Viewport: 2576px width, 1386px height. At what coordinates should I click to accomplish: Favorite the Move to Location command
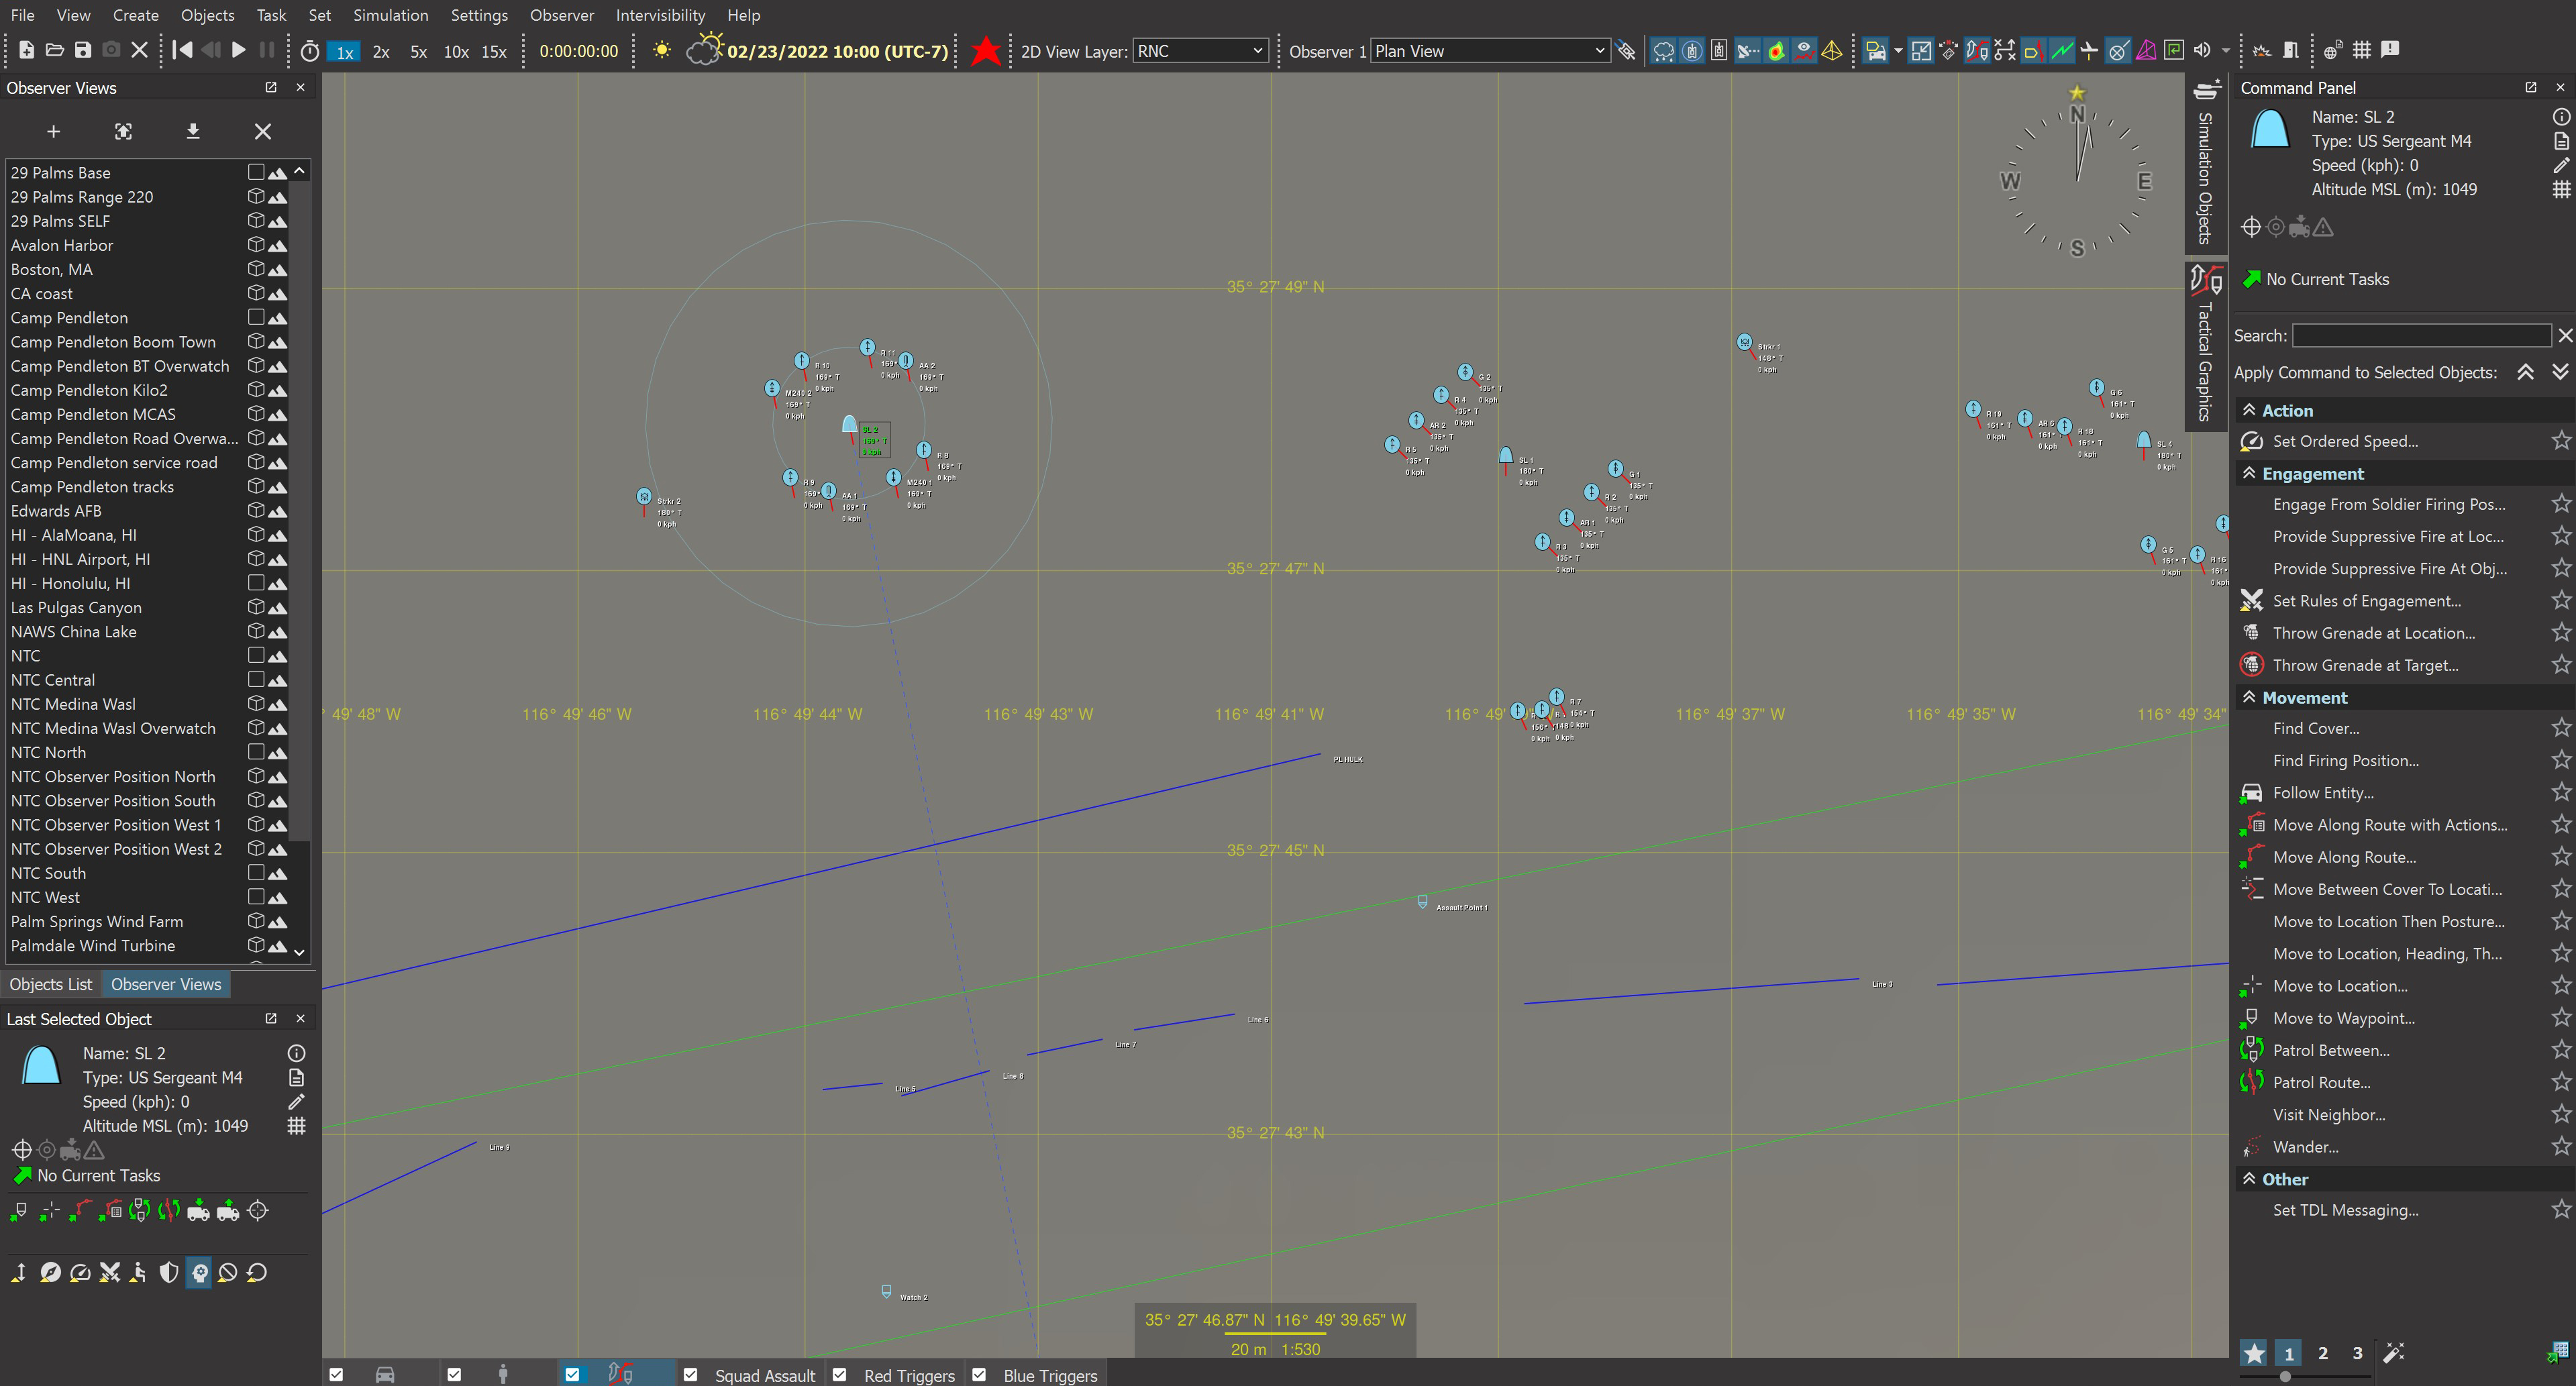point(2560,986)
